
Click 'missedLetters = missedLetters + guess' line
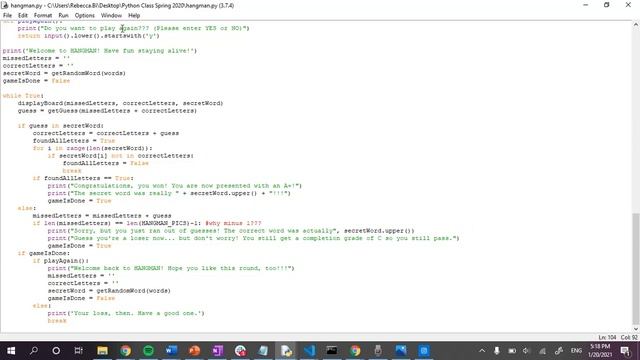pyautogui.click(x=102, y=216)
